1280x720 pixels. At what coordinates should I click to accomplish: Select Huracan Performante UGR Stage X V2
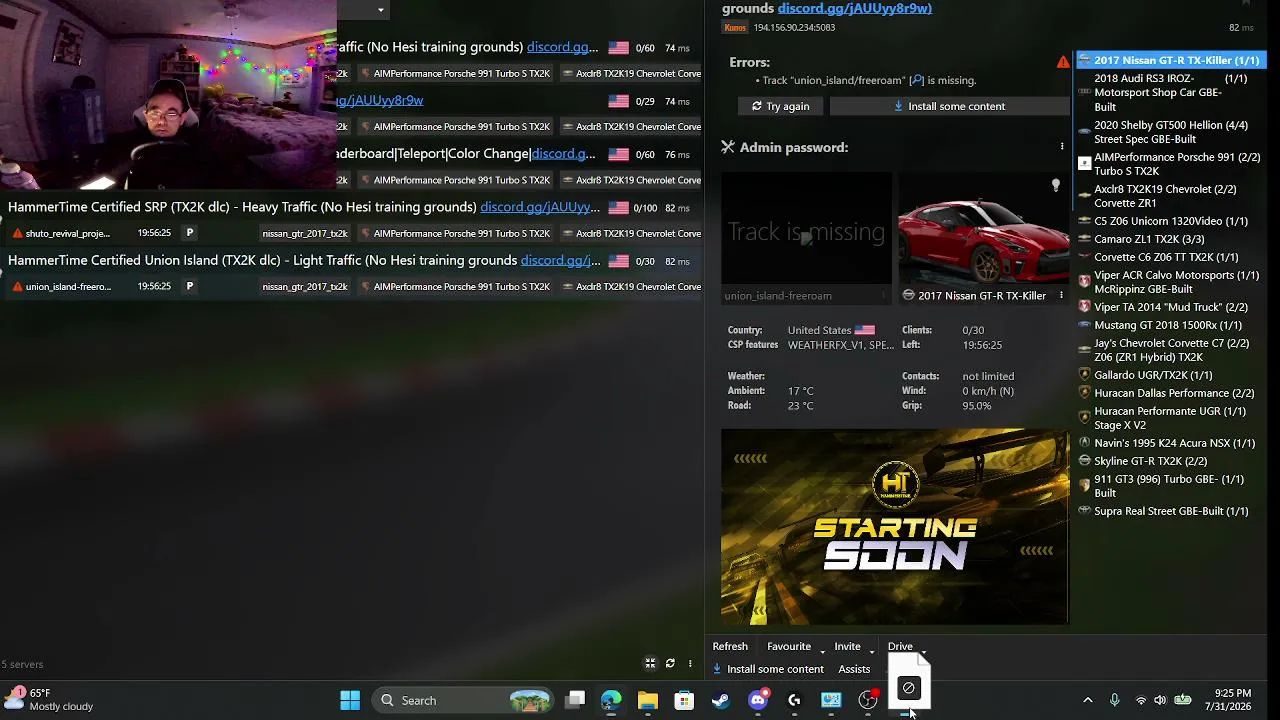(x=1171, y=418)
